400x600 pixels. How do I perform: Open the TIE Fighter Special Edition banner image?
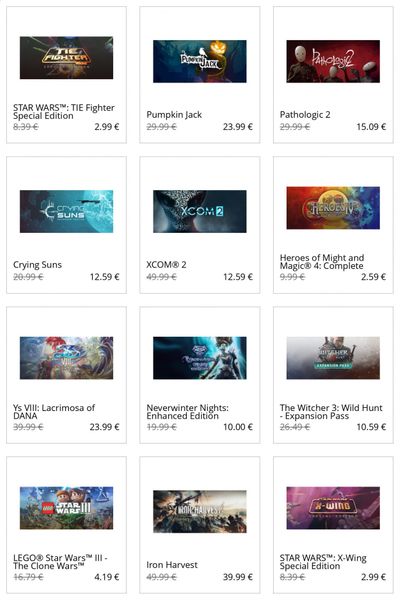66,58
